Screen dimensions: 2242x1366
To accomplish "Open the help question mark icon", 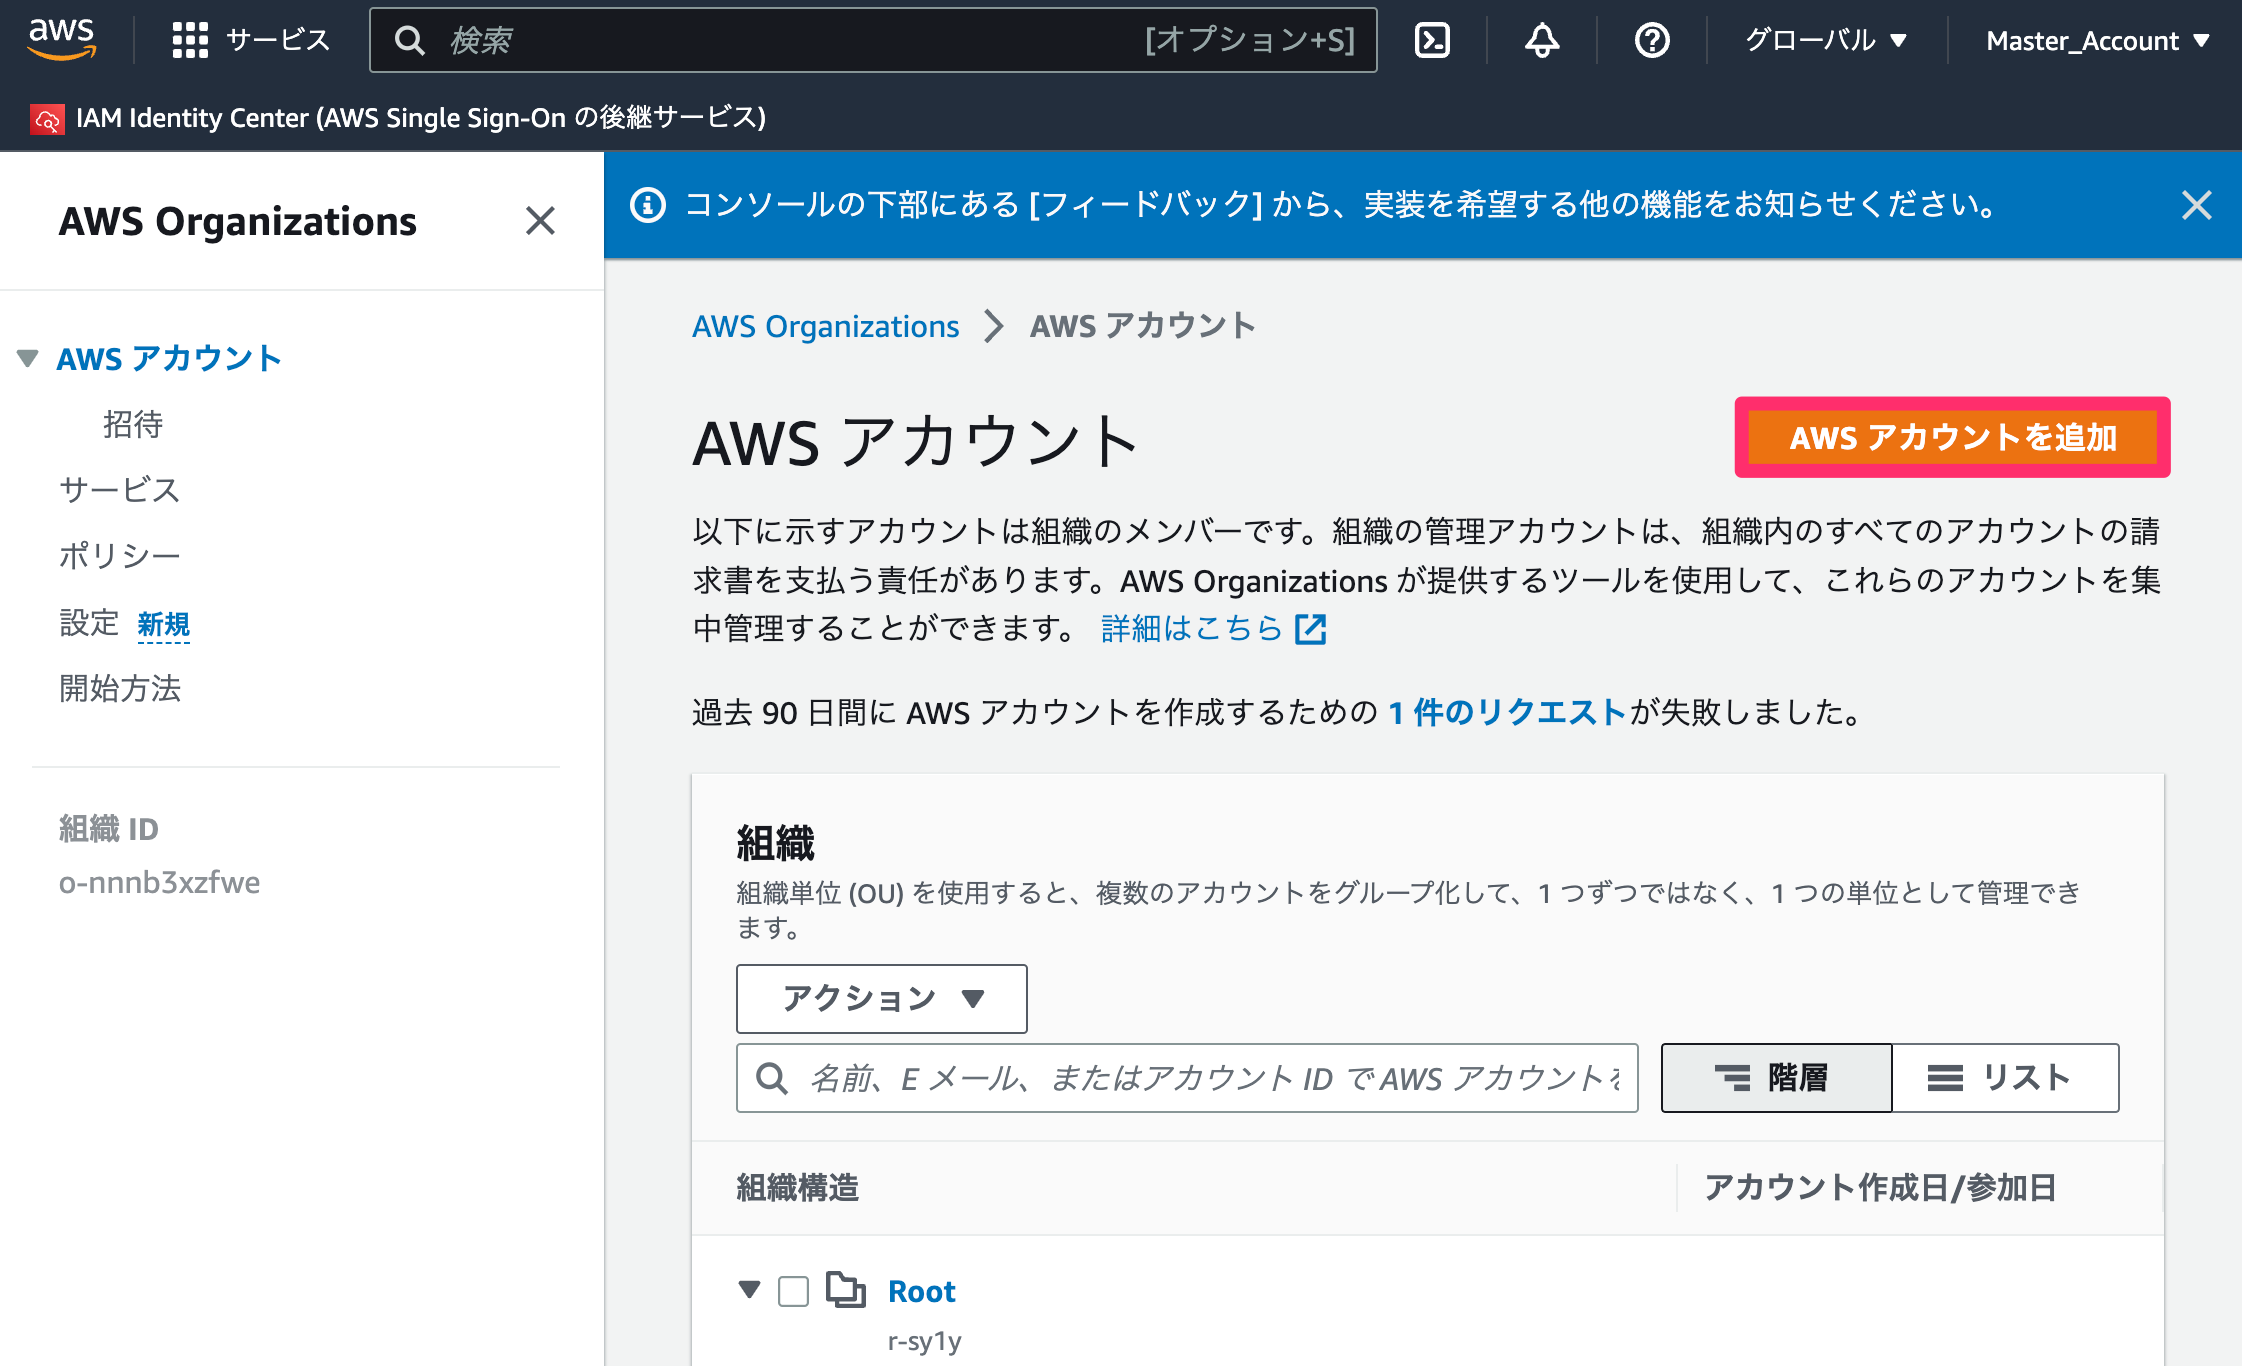I will point(1652,40).
